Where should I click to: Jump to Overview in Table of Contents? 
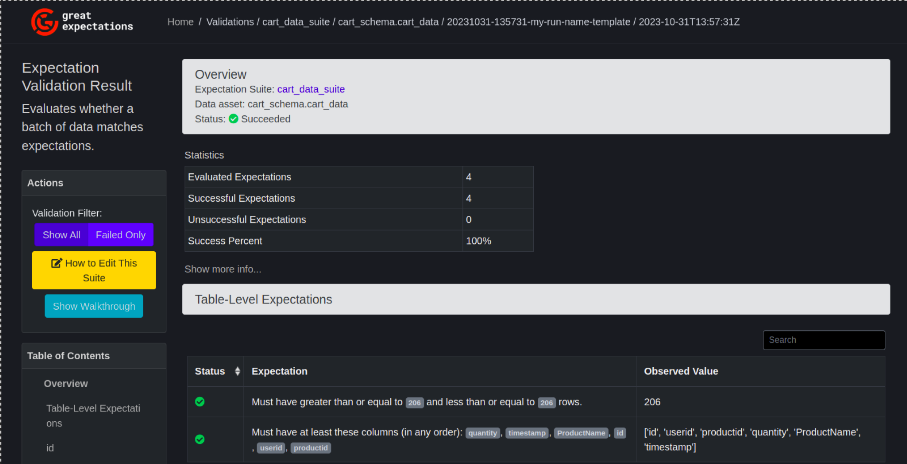click(x=66, y=383)
